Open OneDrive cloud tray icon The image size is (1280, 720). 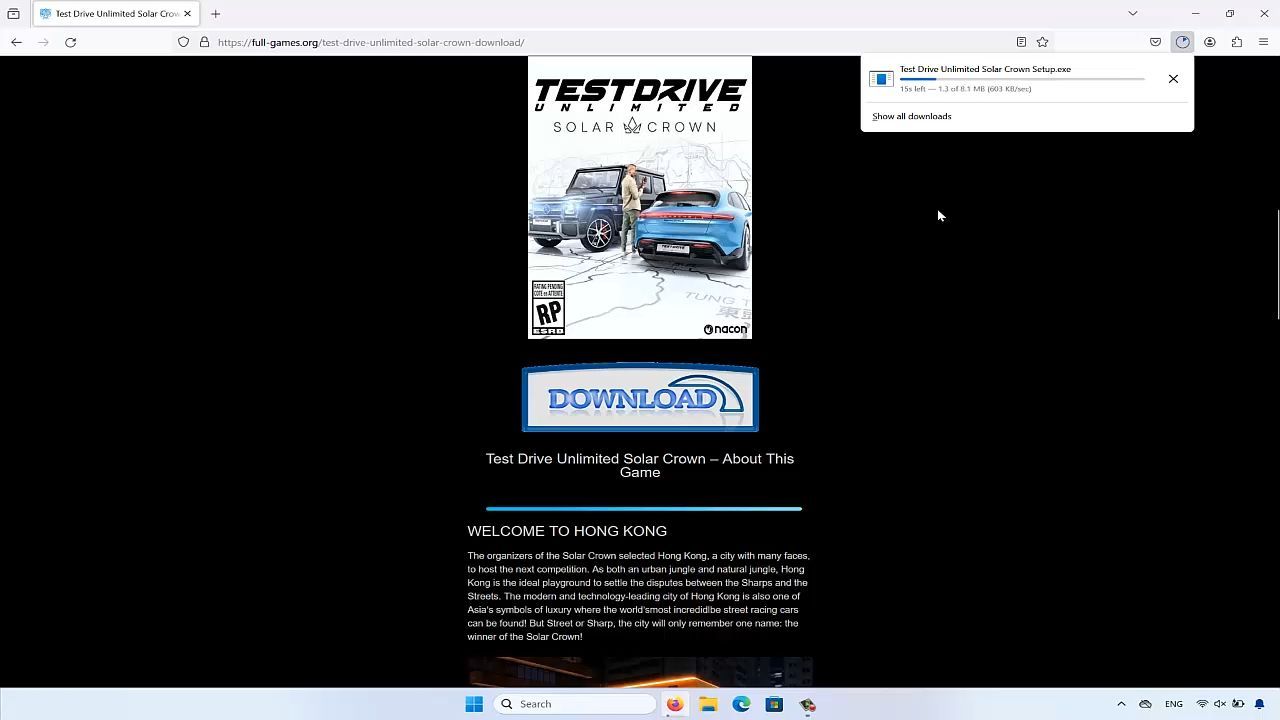pyautogui.click(x=1145, y=704)
